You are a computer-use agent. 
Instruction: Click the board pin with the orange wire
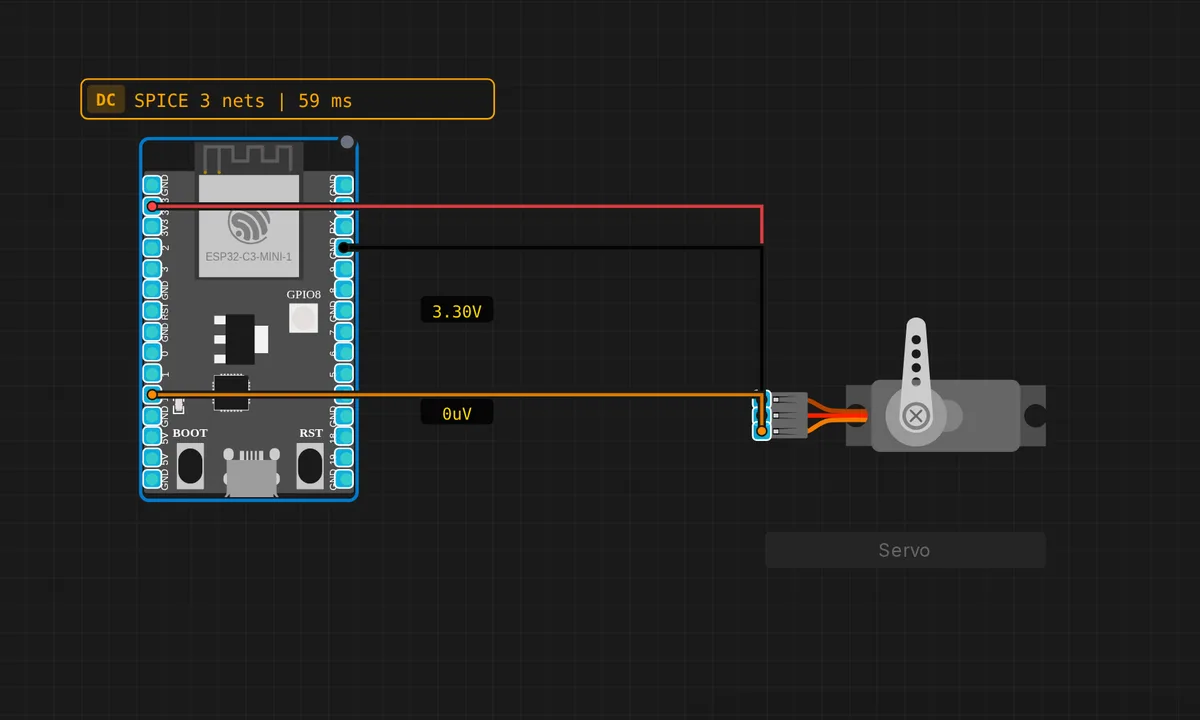click(x=152, y=394)
